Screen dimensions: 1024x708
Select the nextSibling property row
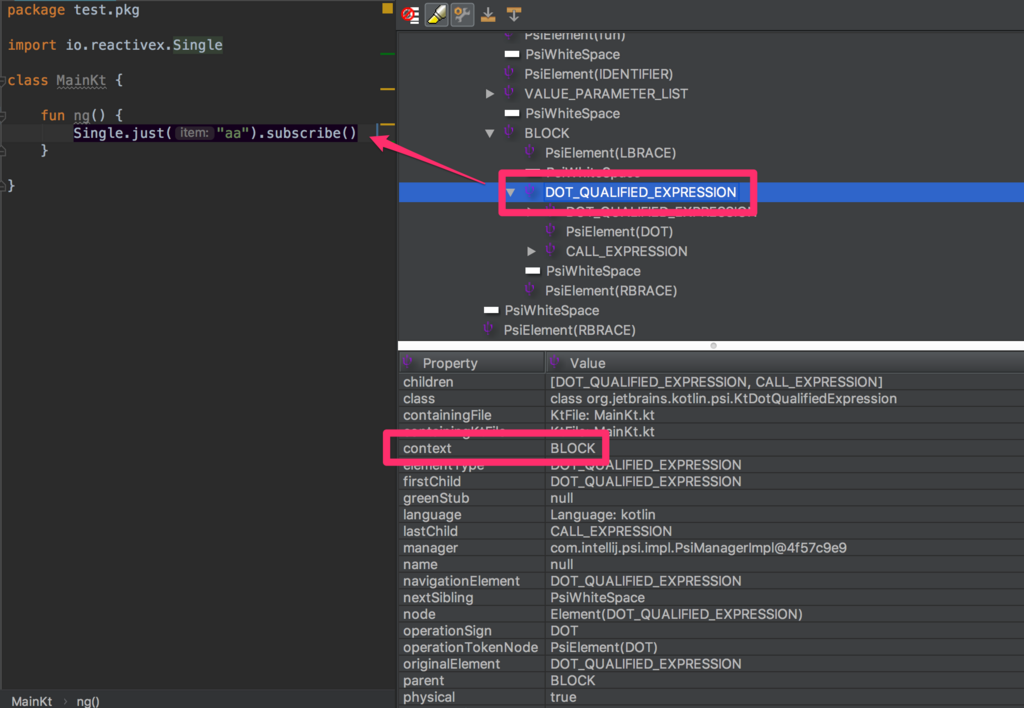click(x=711, y=598)
